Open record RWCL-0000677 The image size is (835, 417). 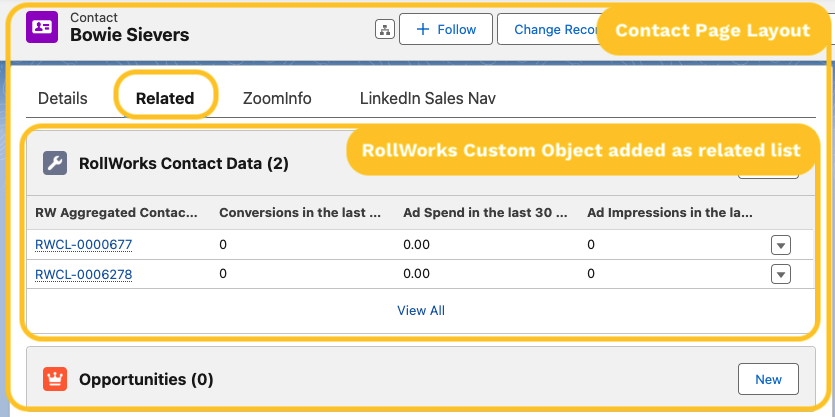(x=84, y=244)
